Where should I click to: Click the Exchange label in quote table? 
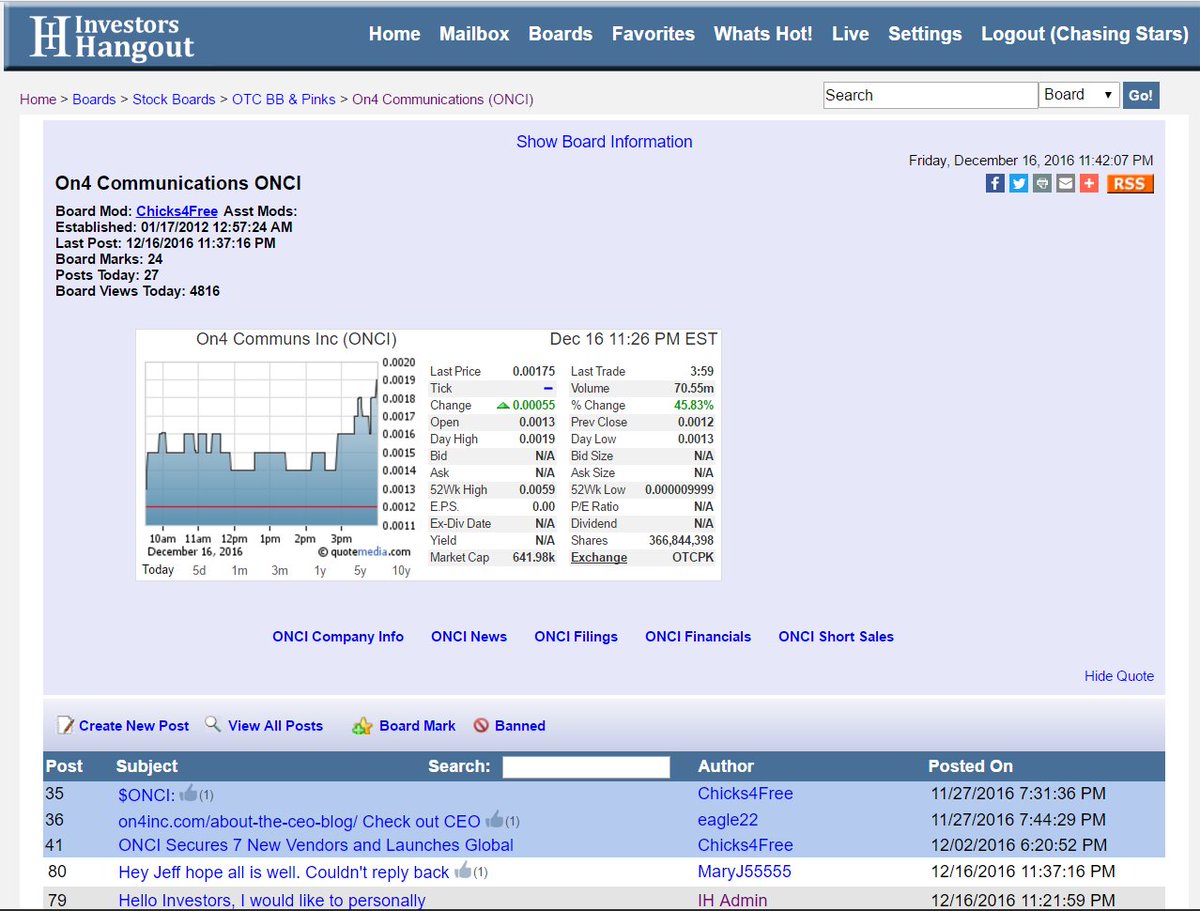(x=599, y=557)
